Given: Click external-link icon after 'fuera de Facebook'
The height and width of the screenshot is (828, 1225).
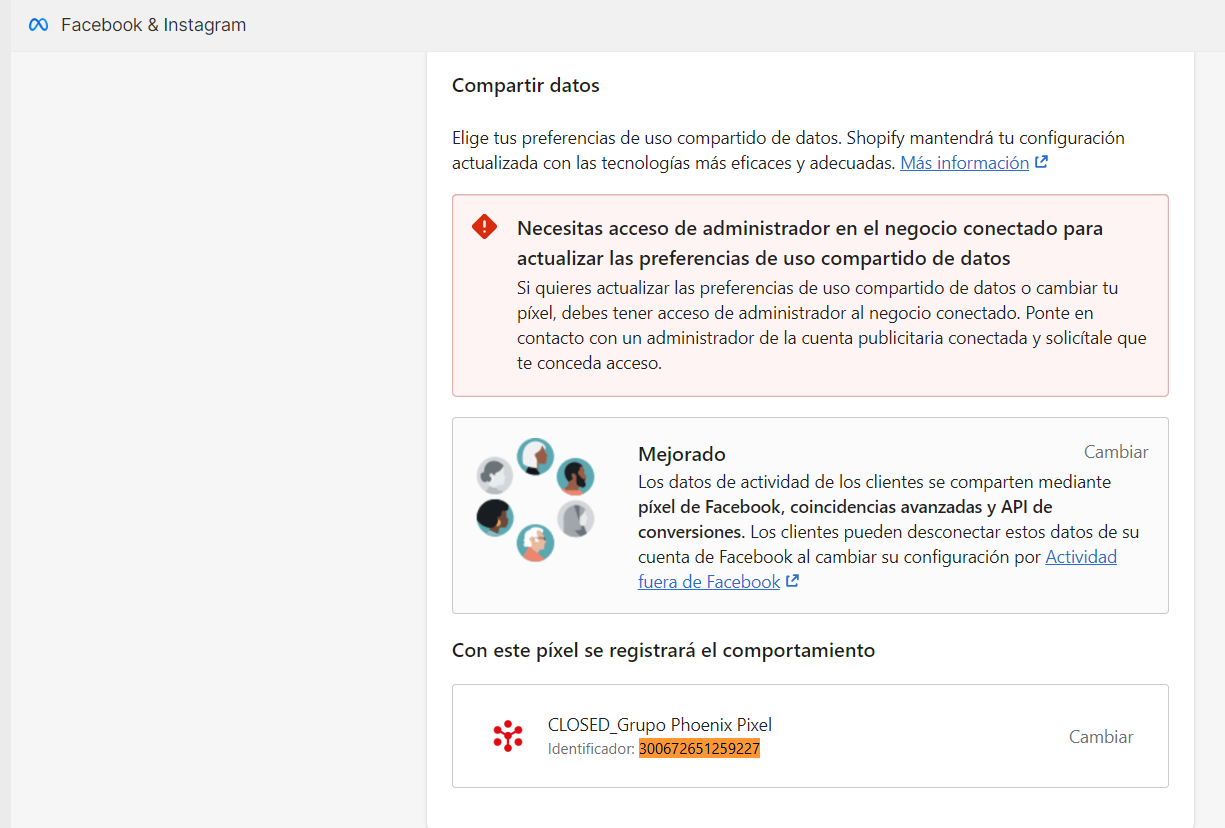Looking at the screenshot, I should (x=793, y=581).
